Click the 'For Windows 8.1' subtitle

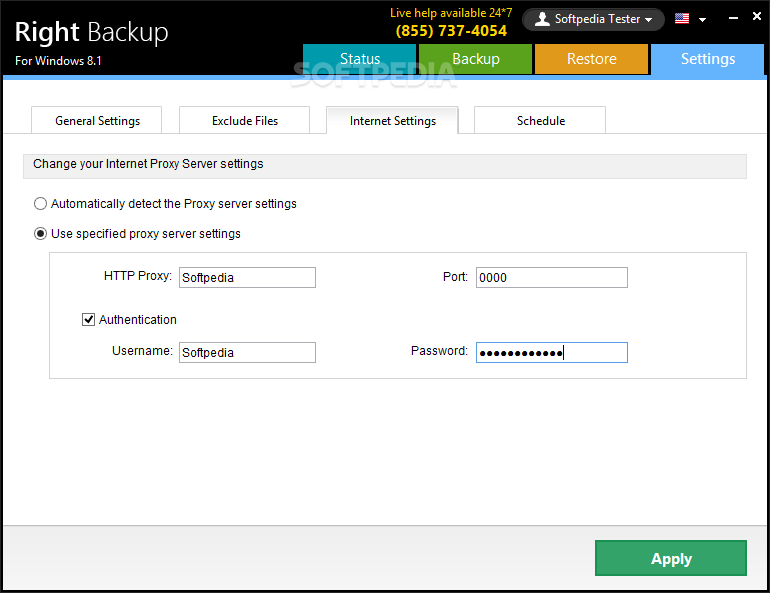click(58, 61)
